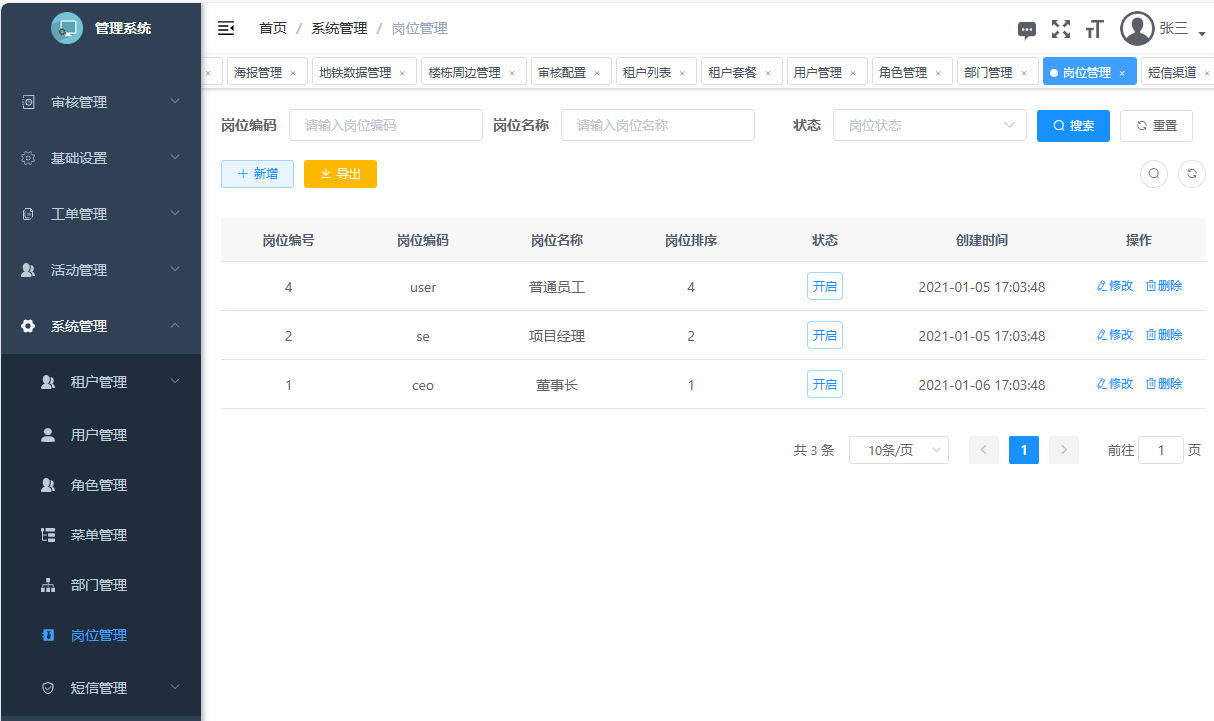The width and height of the screenshot is (1214, 721).
Task: Expand the 审核管理 sidebar menu
Action: coord(100,102)
